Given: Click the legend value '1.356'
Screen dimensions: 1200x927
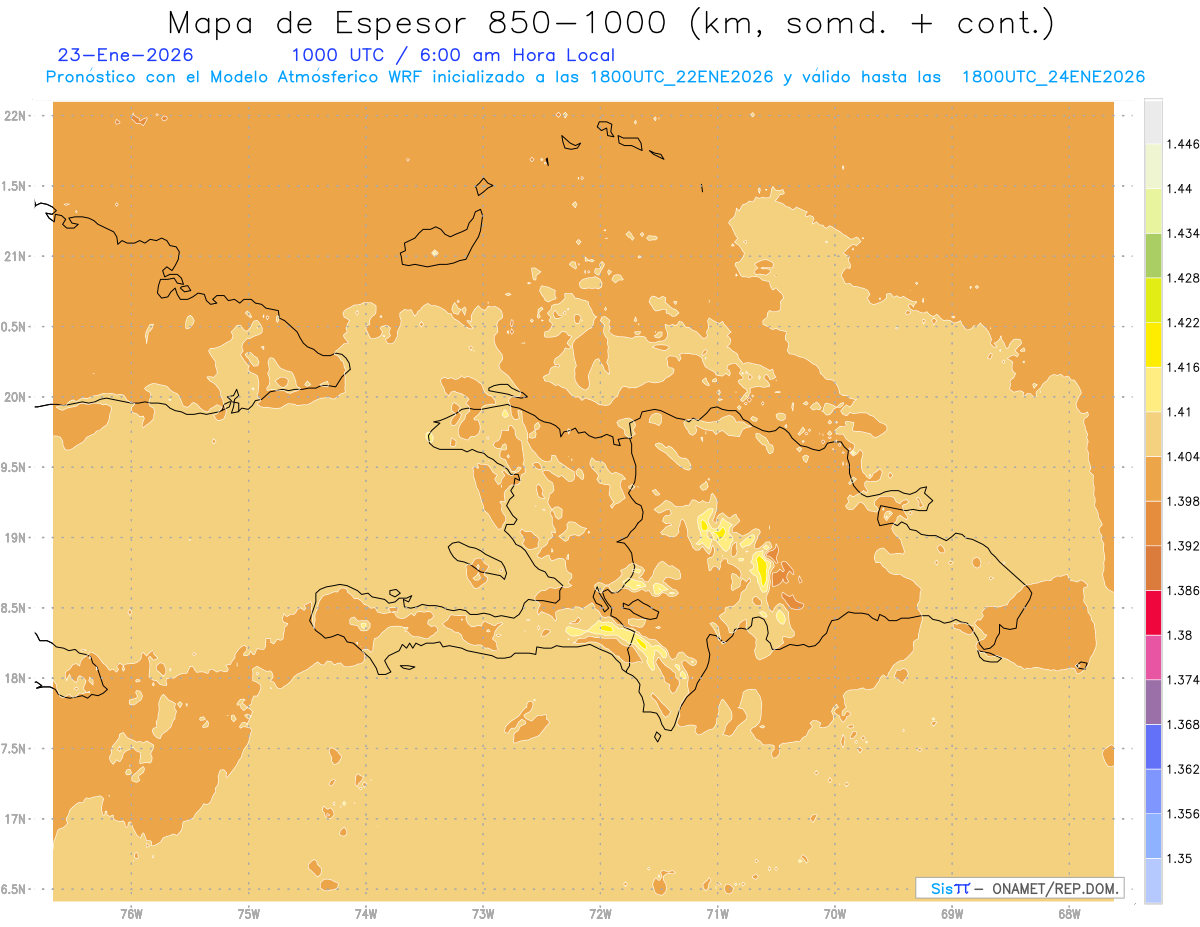Looking at the screenshot, I should (1183, 814).
